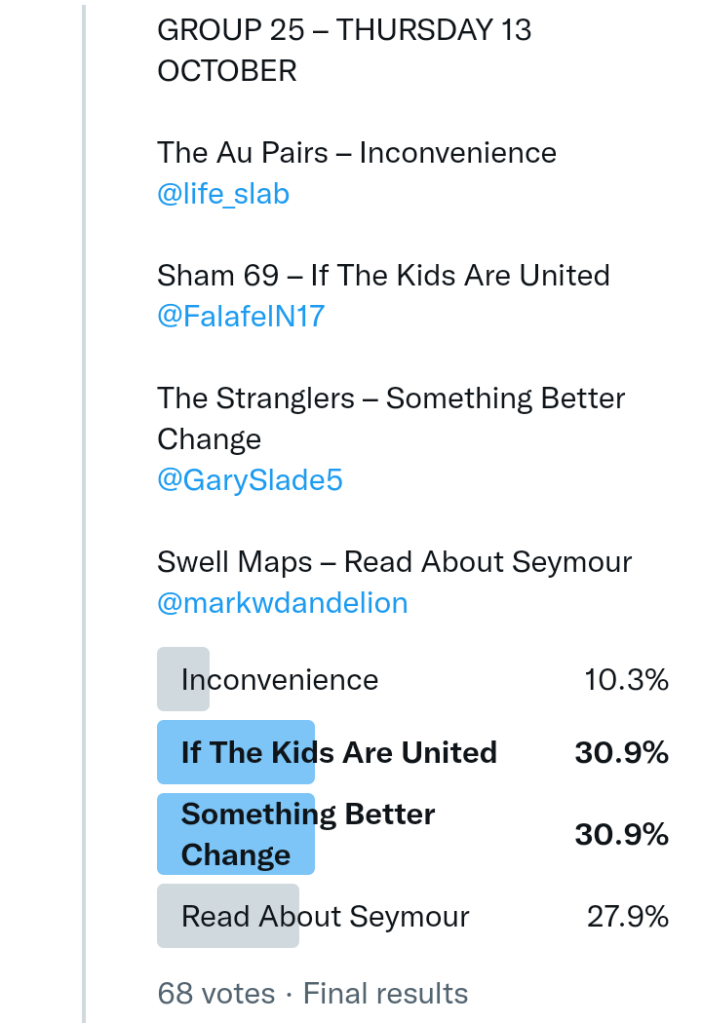Click the Read About Seymour poll option label
The width and height of the screenshot is (702, 1023).
coord(325,916)
